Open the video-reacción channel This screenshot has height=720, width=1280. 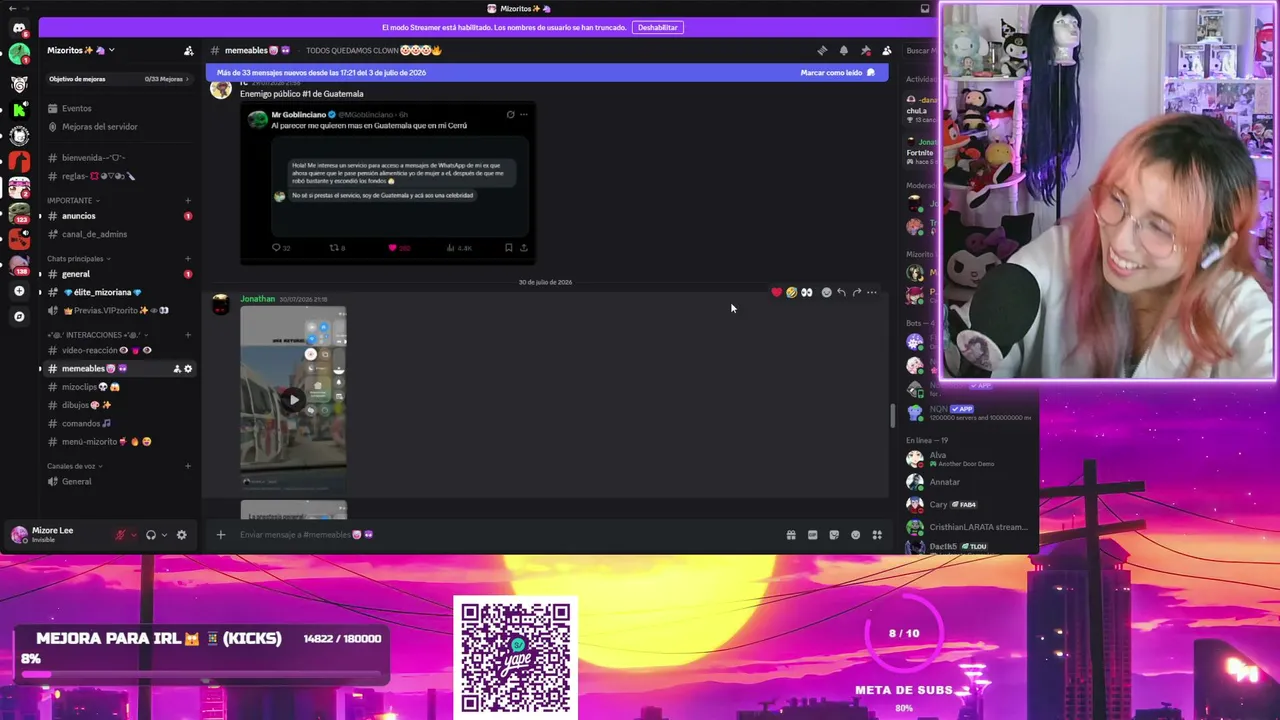[x=119, y=351]
